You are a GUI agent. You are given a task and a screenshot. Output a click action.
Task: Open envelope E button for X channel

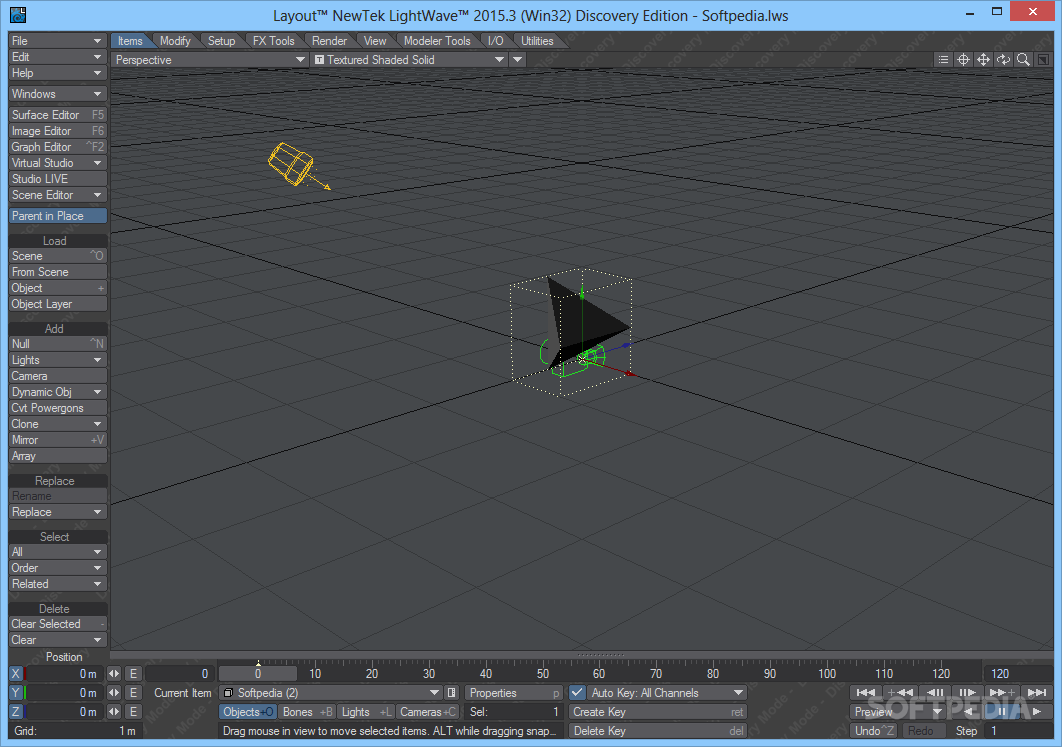point(133,673)
